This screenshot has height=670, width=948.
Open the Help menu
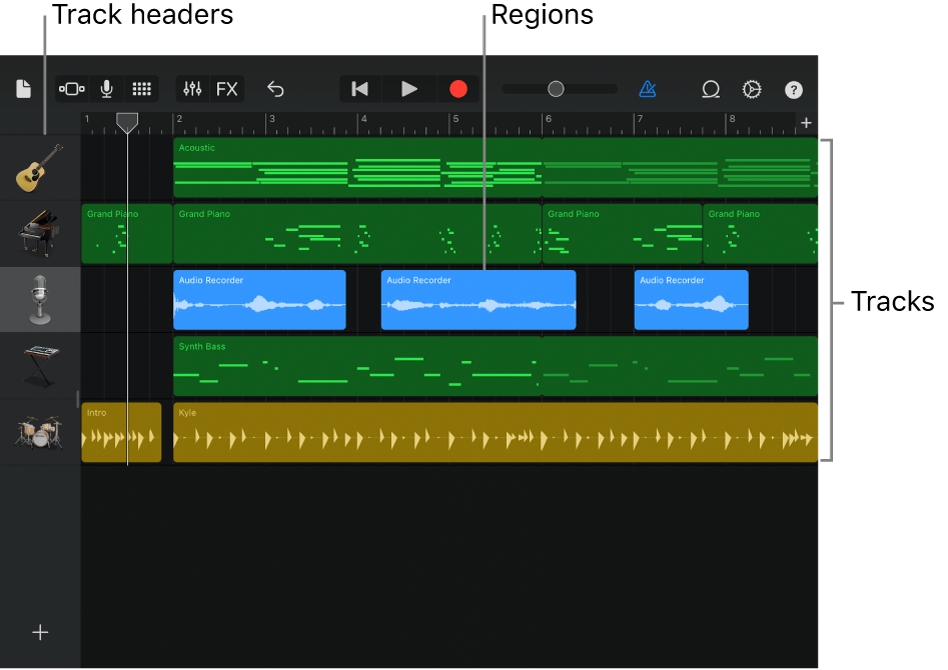[793, 90]
